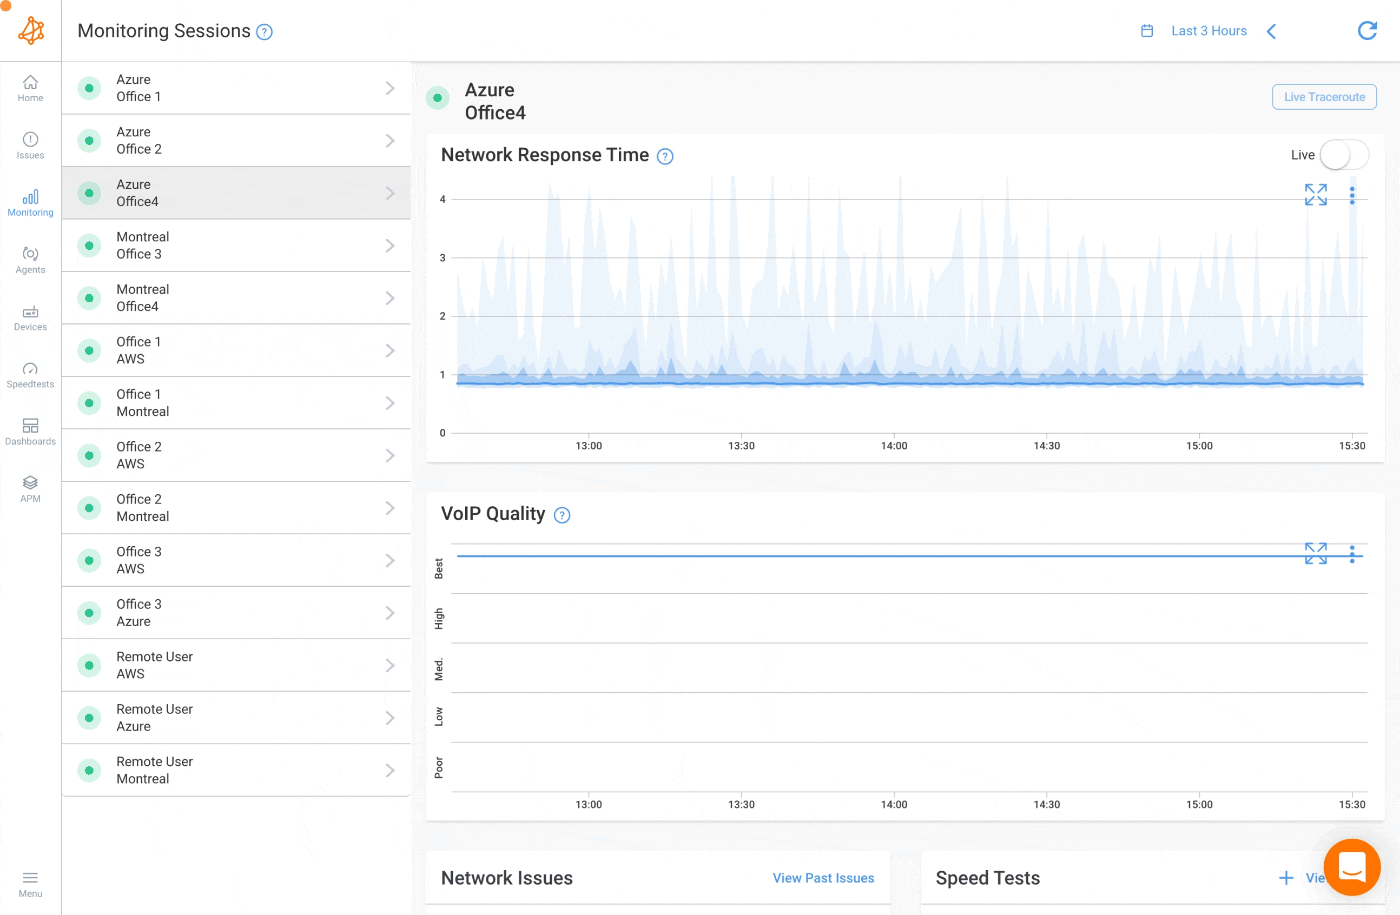
Task: Open Network Response Time options menu
Action: click(1352, 195)
